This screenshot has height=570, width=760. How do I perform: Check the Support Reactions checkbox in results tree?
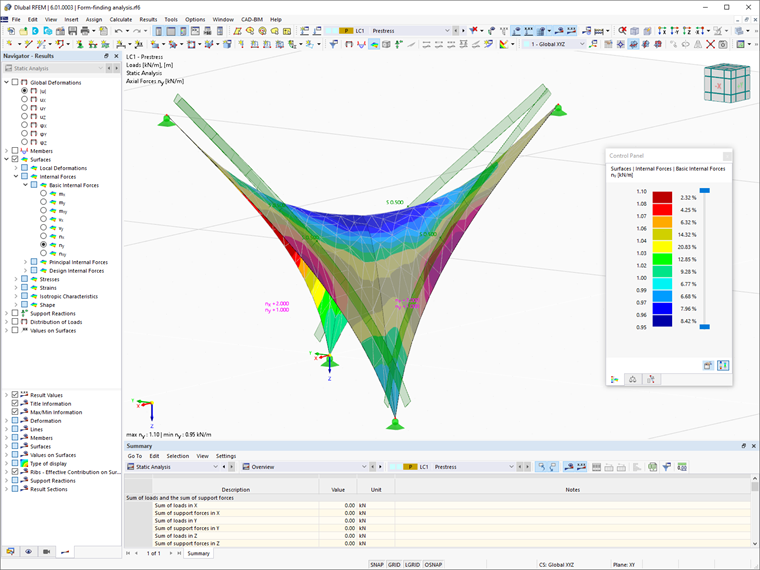click(x=15, y=313)
